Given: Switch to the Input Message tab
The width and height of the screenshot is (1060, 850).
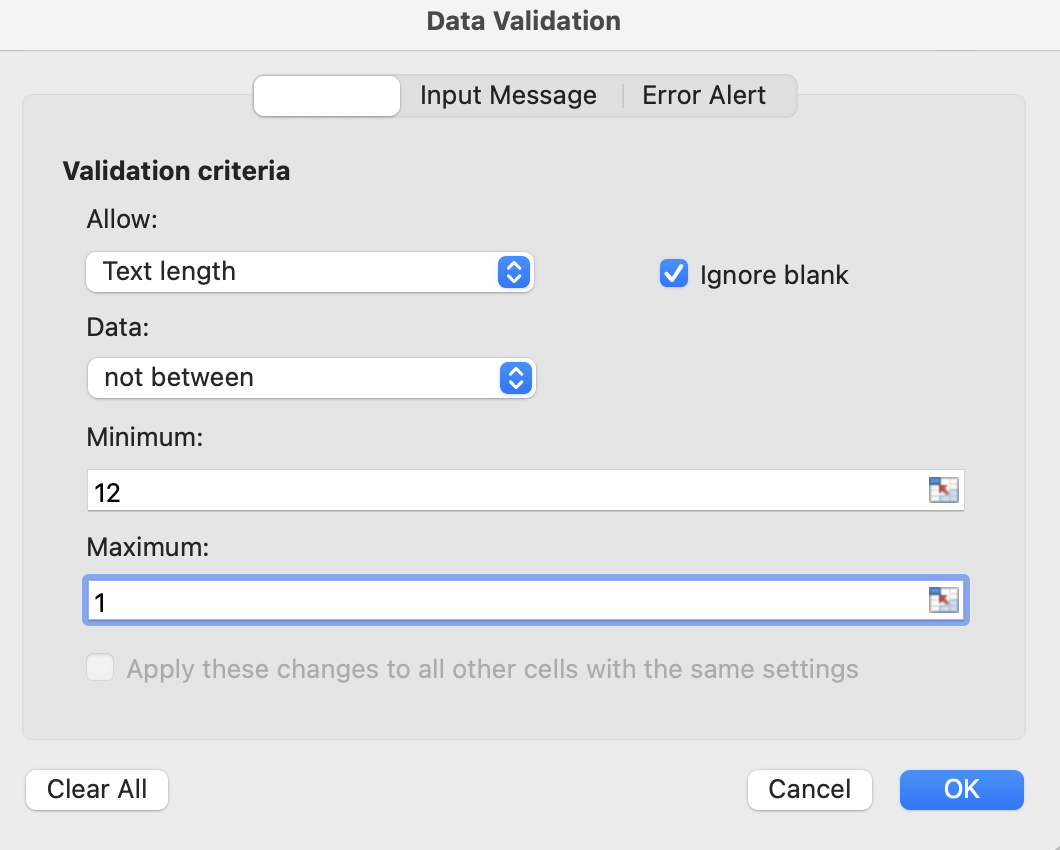Looking at the screenshot, I should point(508,96).
